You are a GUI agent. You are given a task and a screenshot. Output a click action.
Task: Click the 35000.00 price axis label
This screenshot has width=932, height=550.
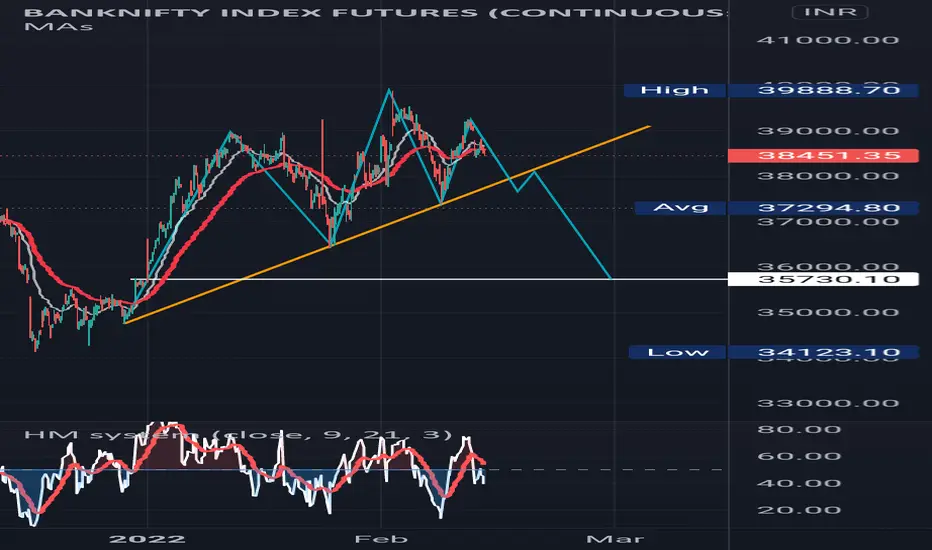[x=827, y=313]
